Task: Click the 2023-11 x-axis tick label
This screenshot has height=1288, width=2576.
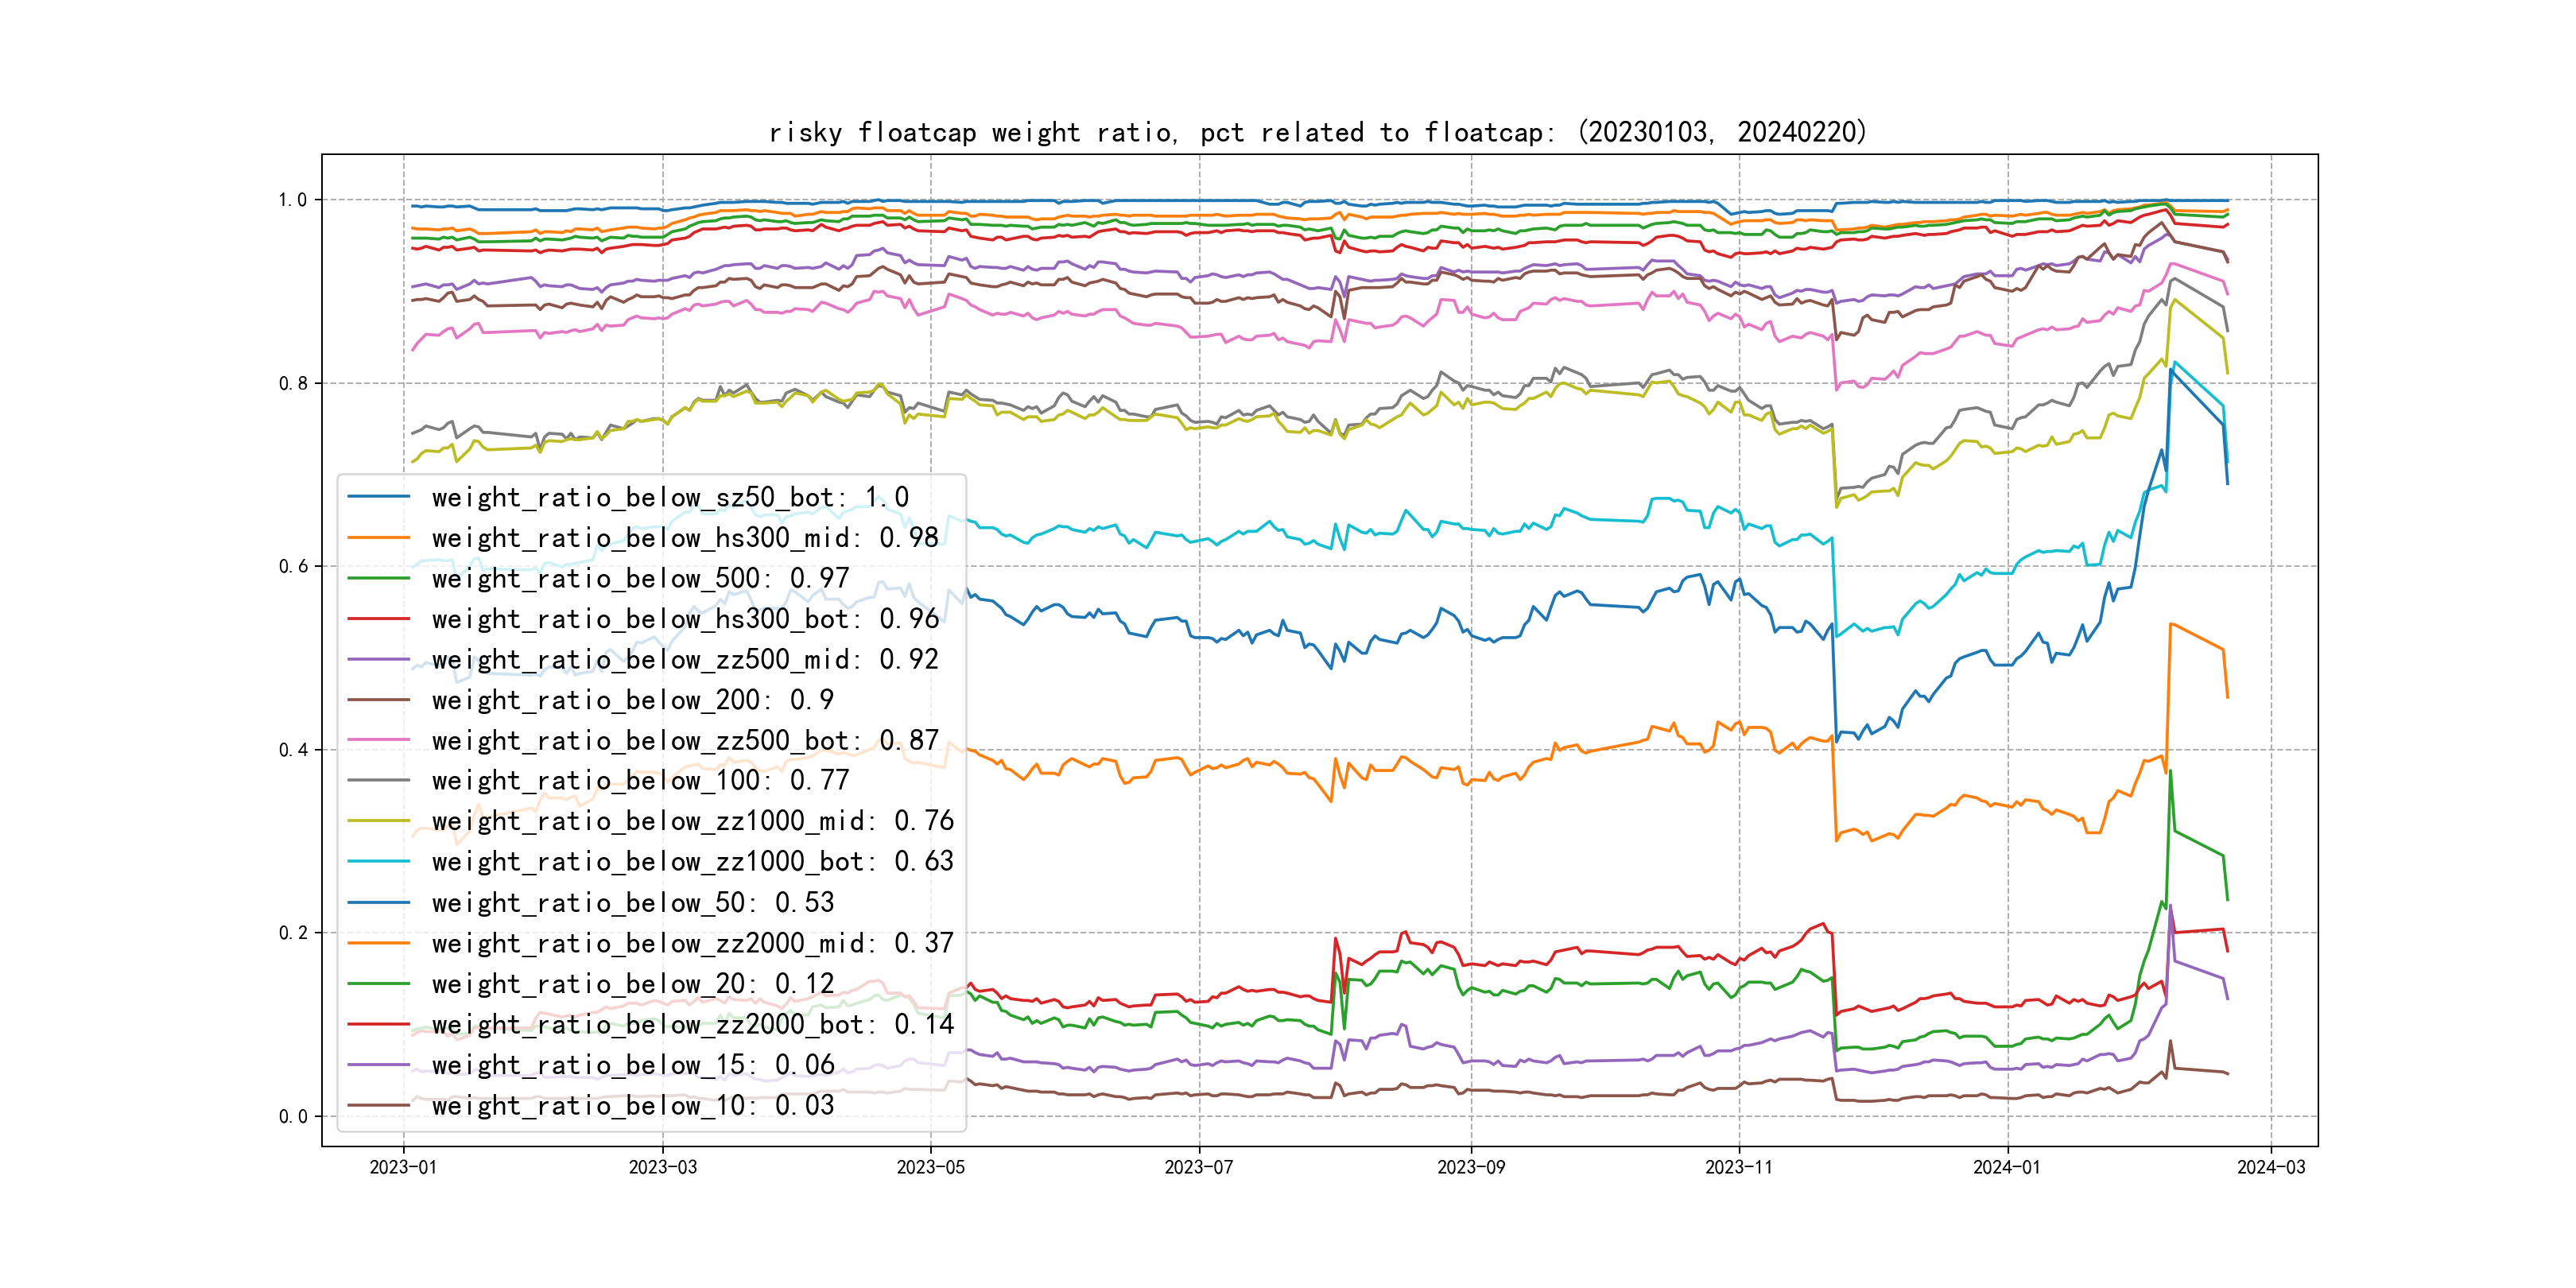Action: (1738, 1167)
